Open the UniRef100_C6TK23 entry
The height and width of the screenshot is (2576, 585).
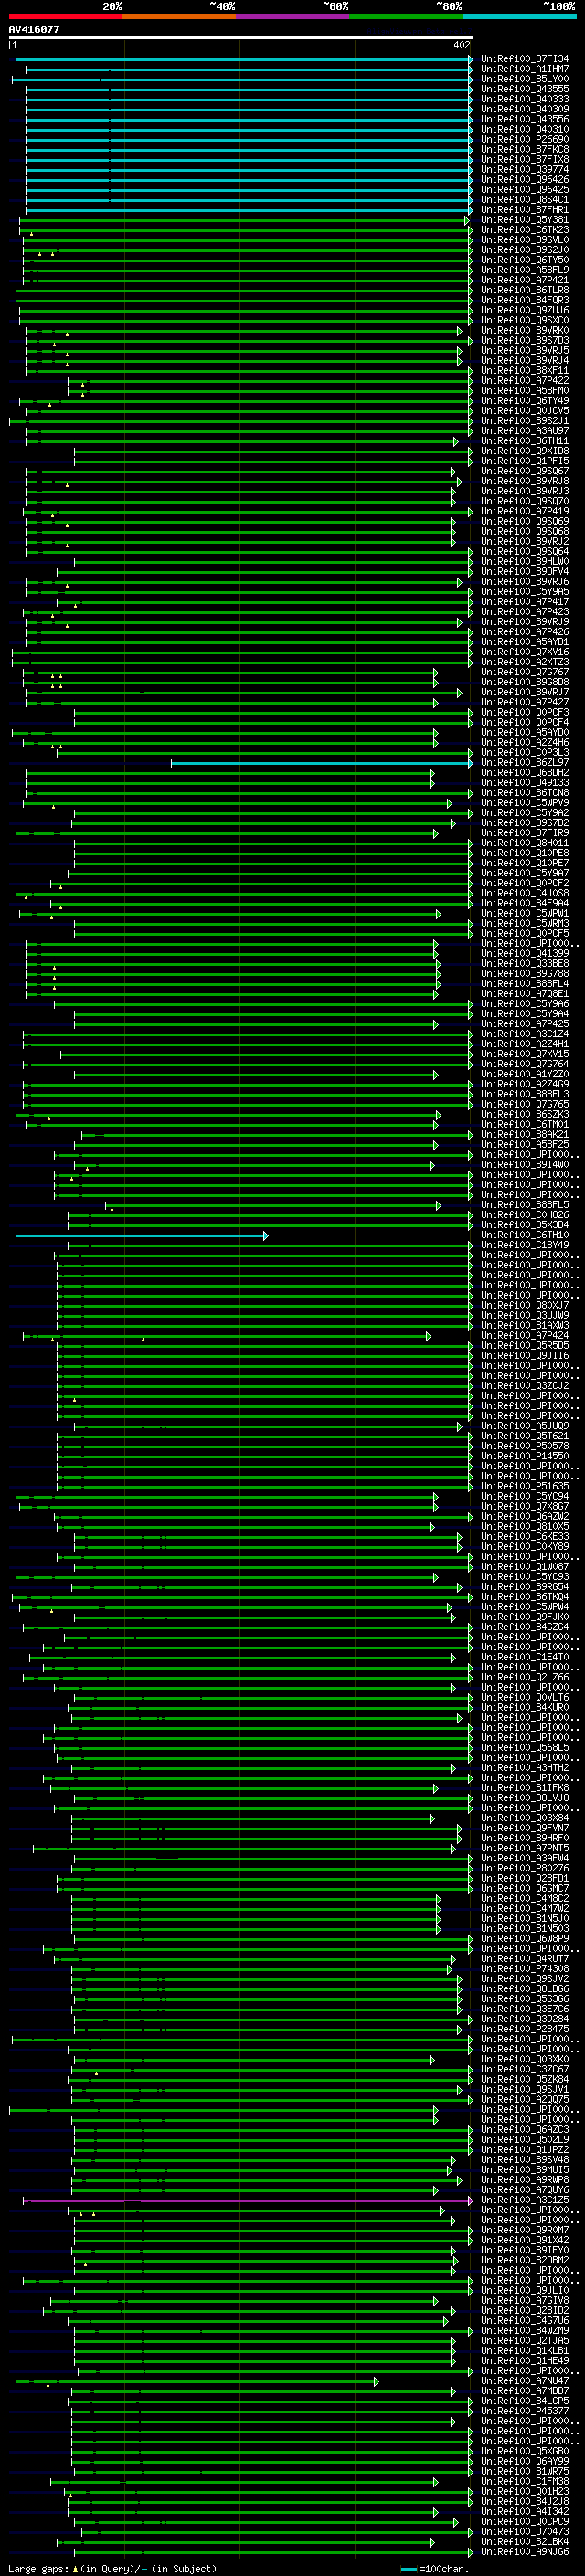(524, 230)
